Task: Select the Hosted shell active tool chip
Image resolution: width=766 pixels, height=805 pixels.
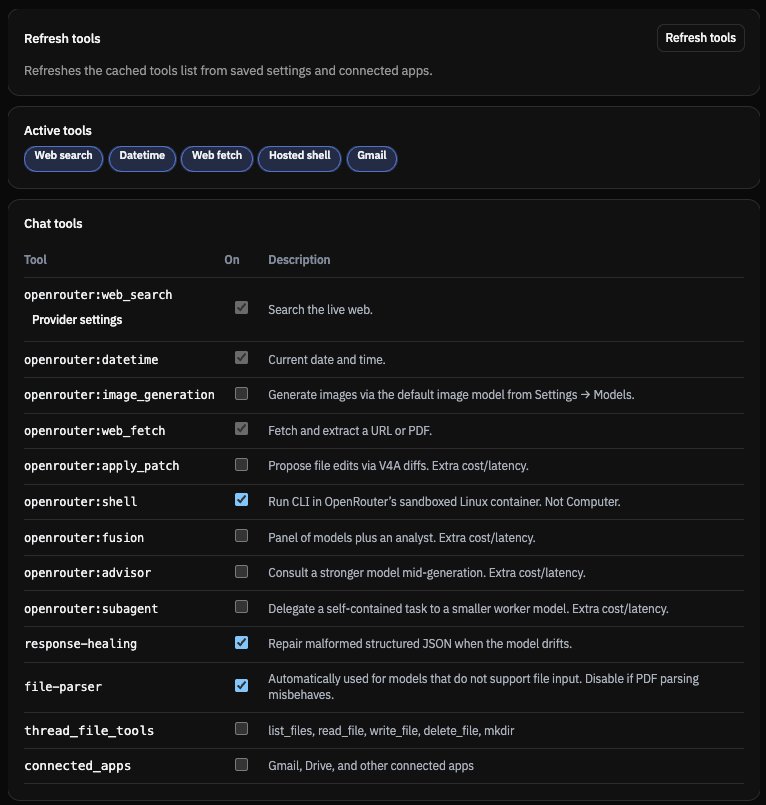Action: point(299,158)
